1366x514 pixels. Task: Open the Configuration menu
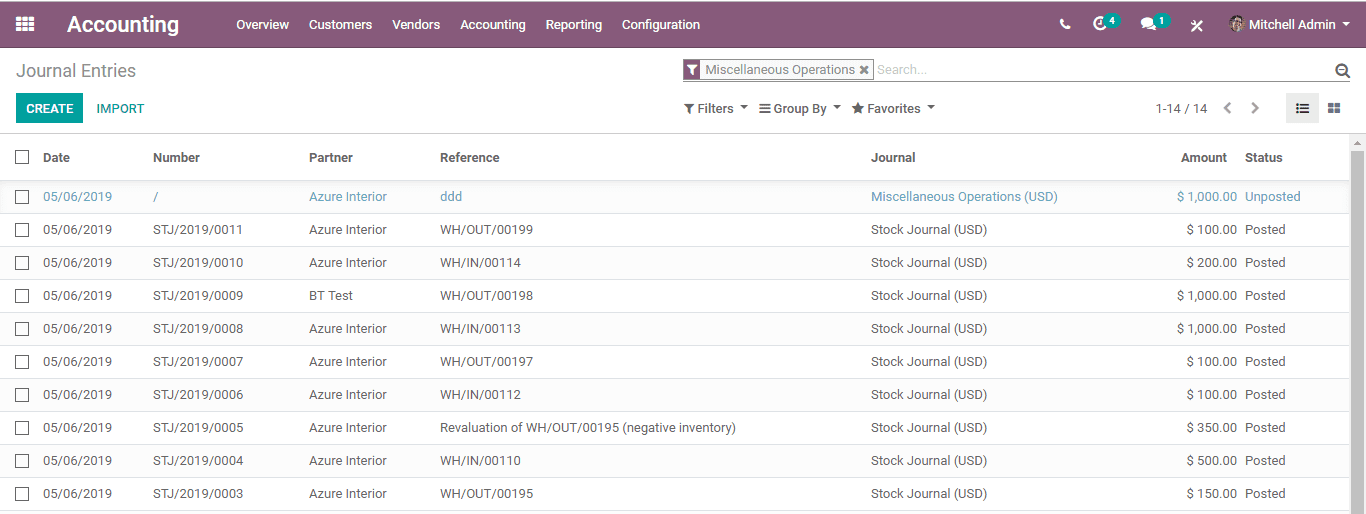[x=661, y=24]
